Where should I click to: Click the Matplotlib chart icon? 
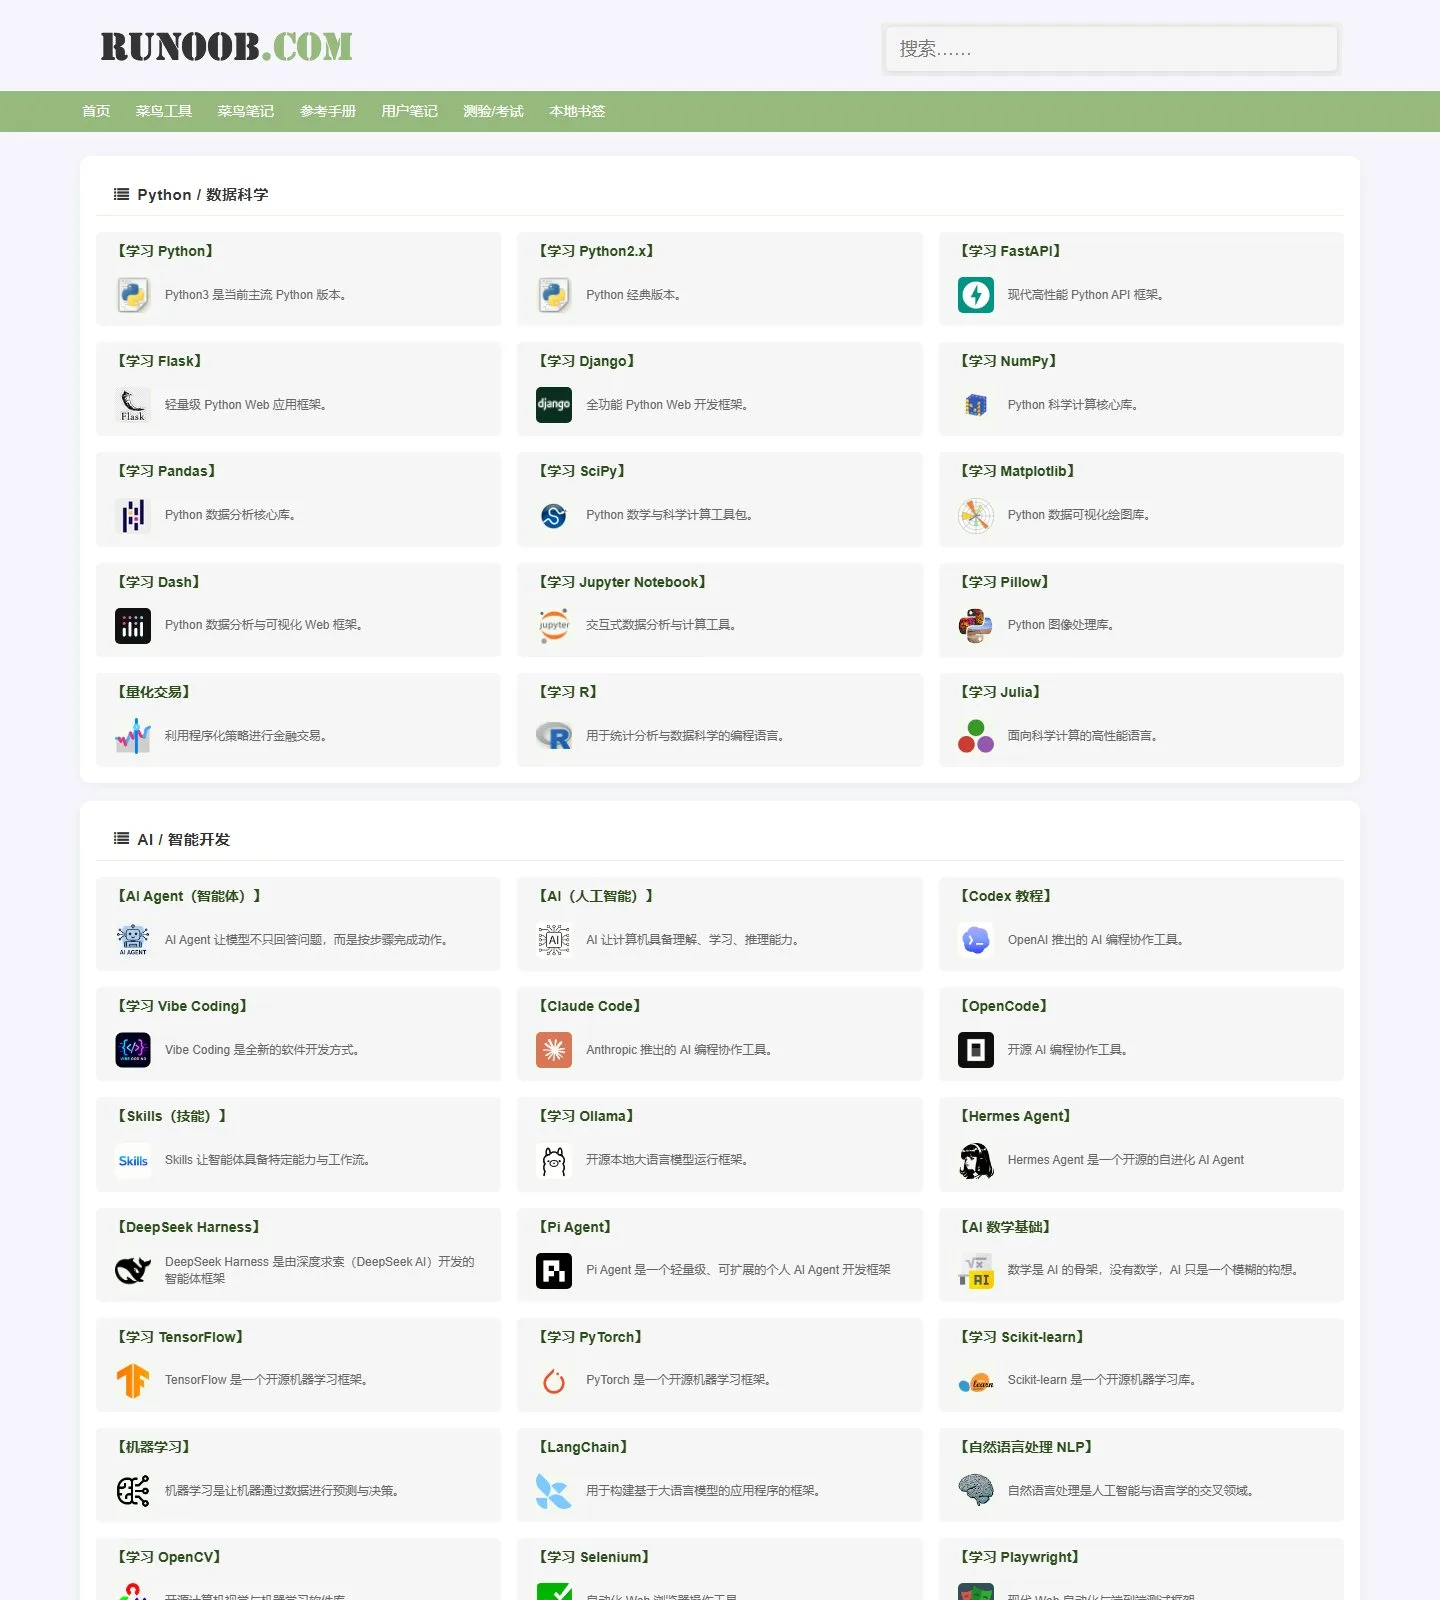[976, 515]
